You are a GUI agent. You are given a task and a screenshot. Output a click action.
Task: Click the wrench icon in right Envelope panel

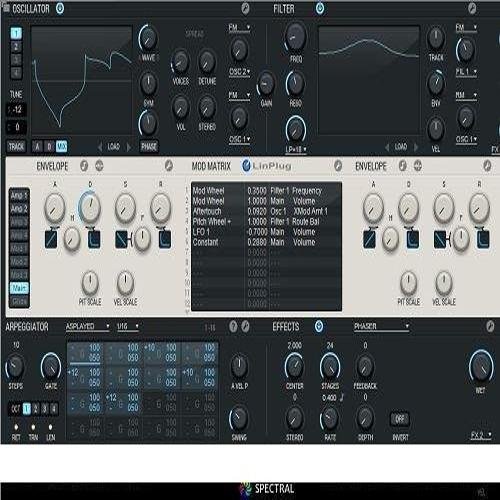pos(487,166)
